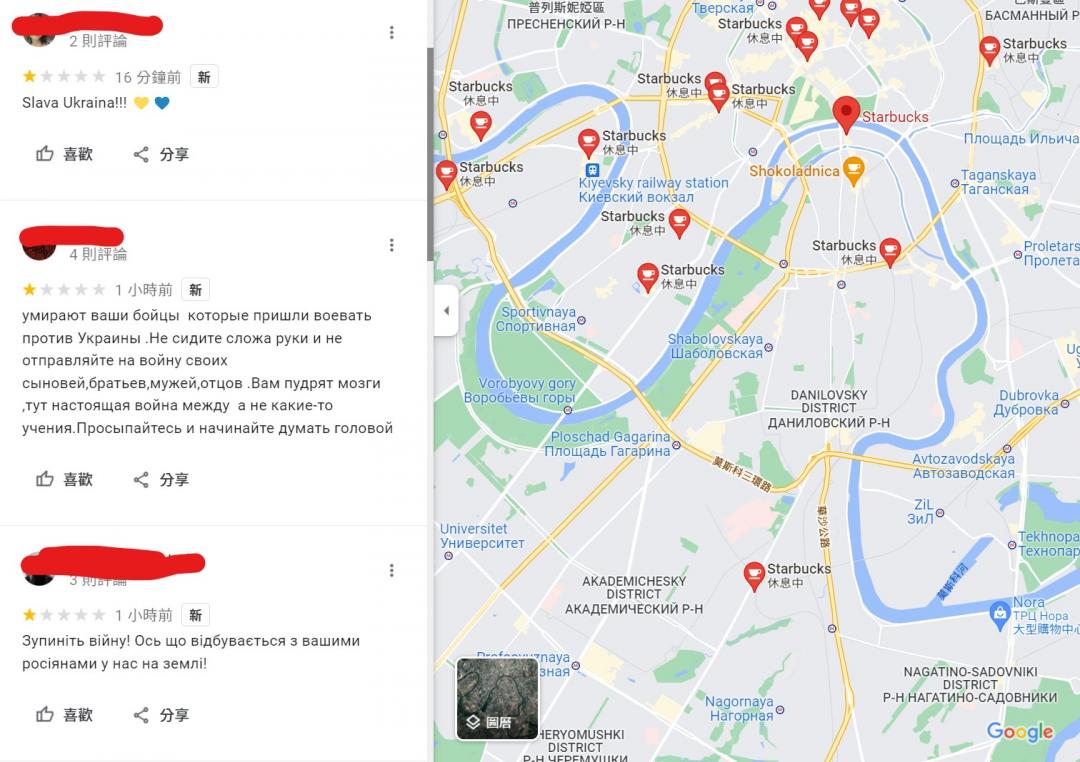
Task: Collapse the side panel with arrow
Action: pos(446,311)
